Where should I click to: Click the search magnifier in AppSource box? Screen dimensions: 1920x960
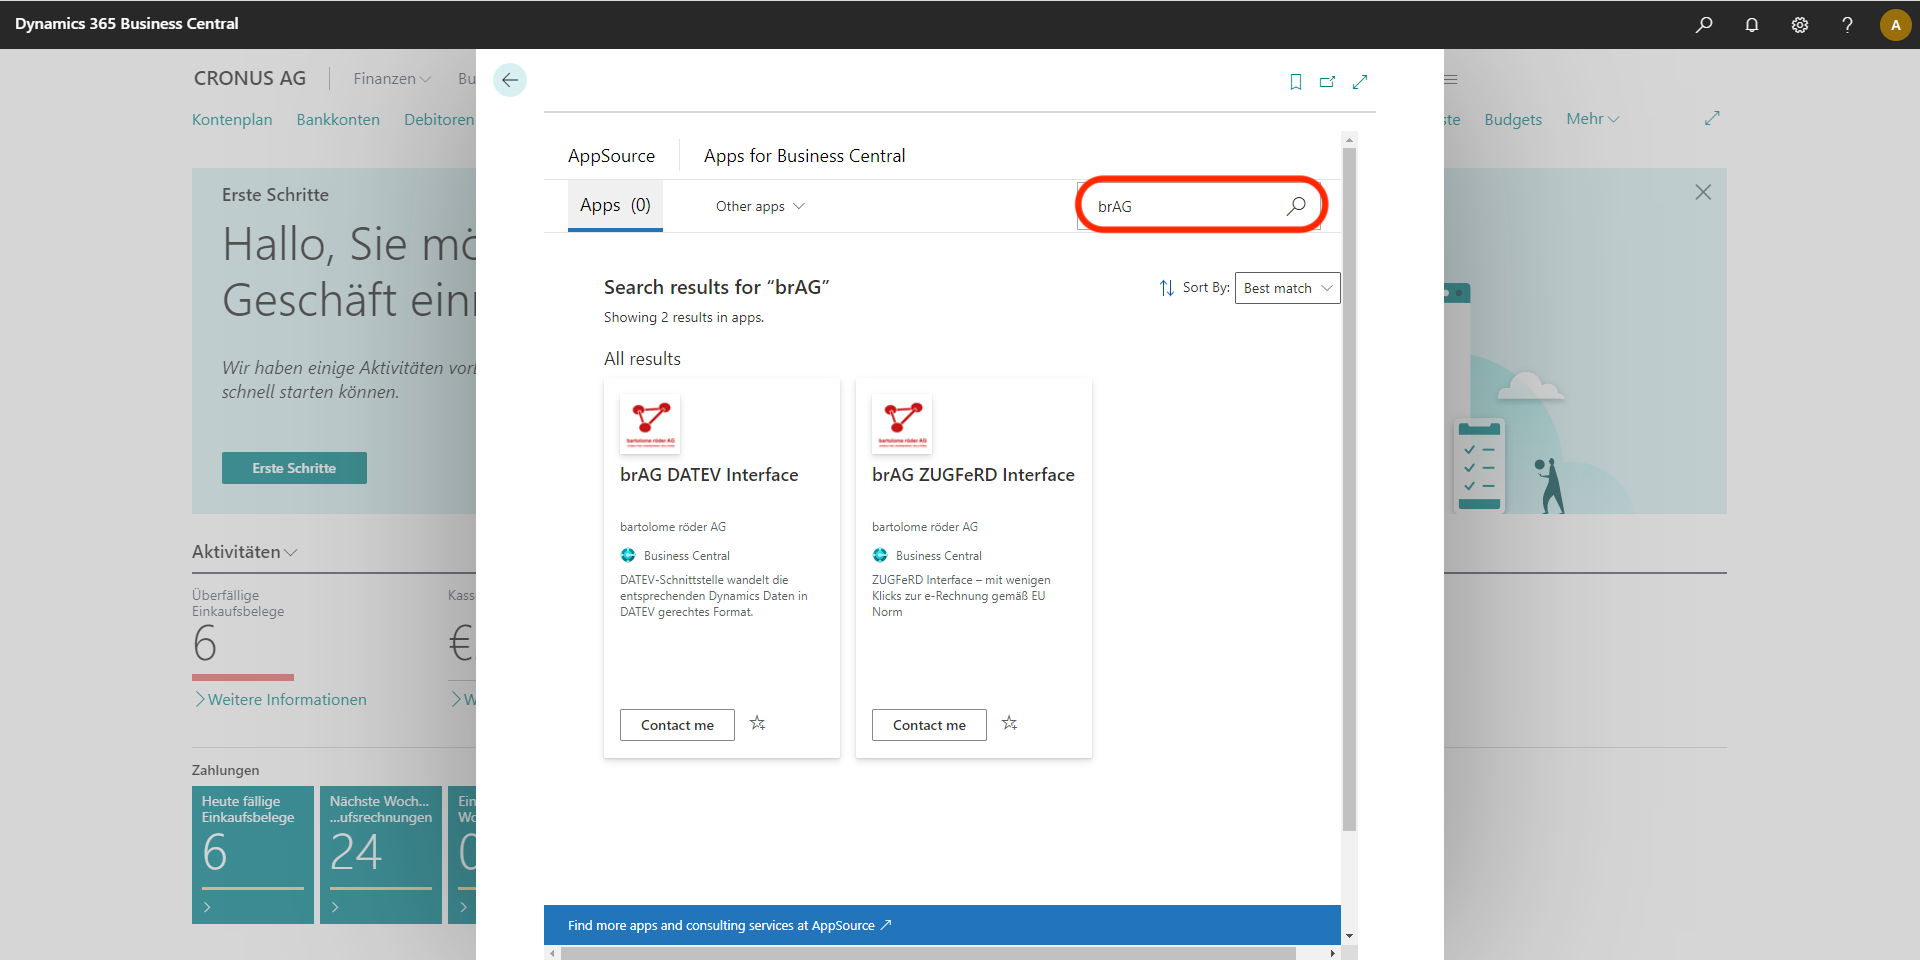tap(1296, 206)
